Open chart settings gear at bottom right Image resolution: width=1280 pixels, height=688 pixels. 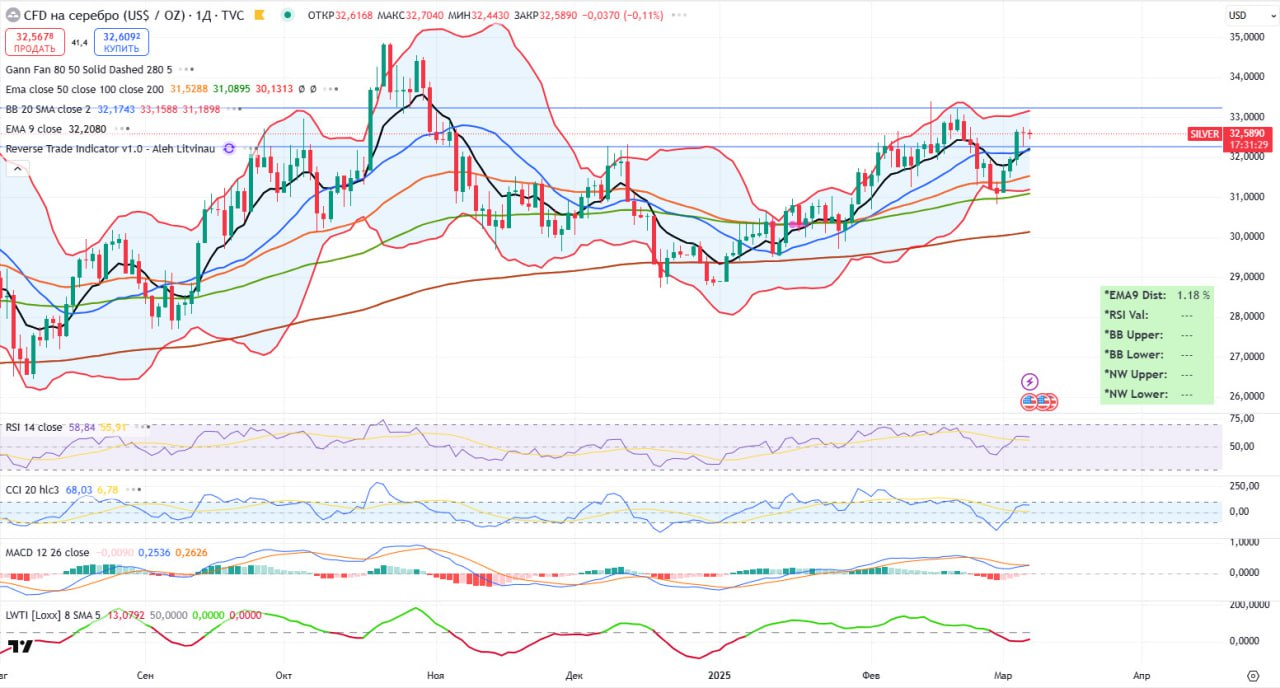click(x=1253, y=675)
